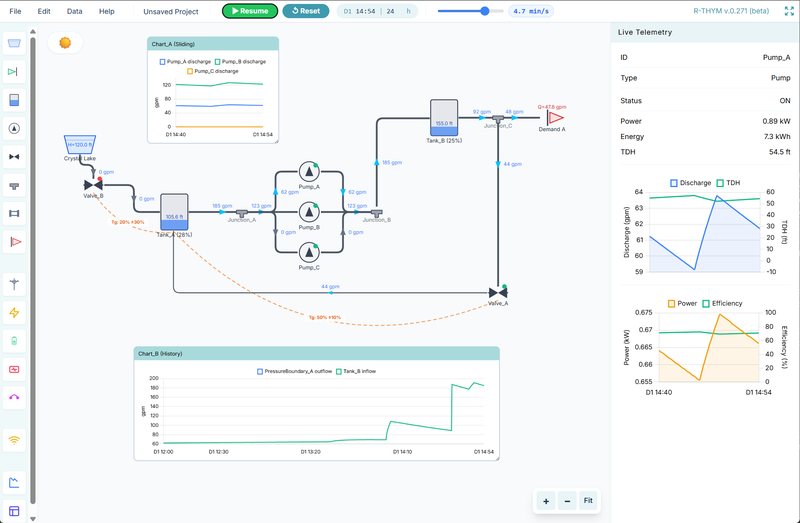Select the green battery tool

[x=14, y=341]
